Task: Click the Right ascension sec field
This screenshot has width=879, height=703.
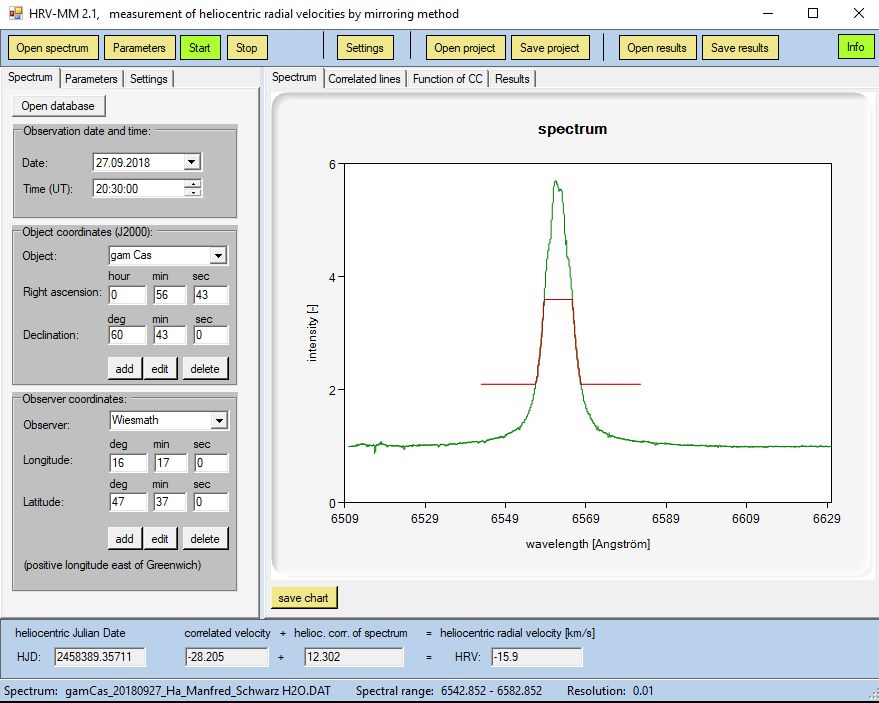Action: [211, 295]
